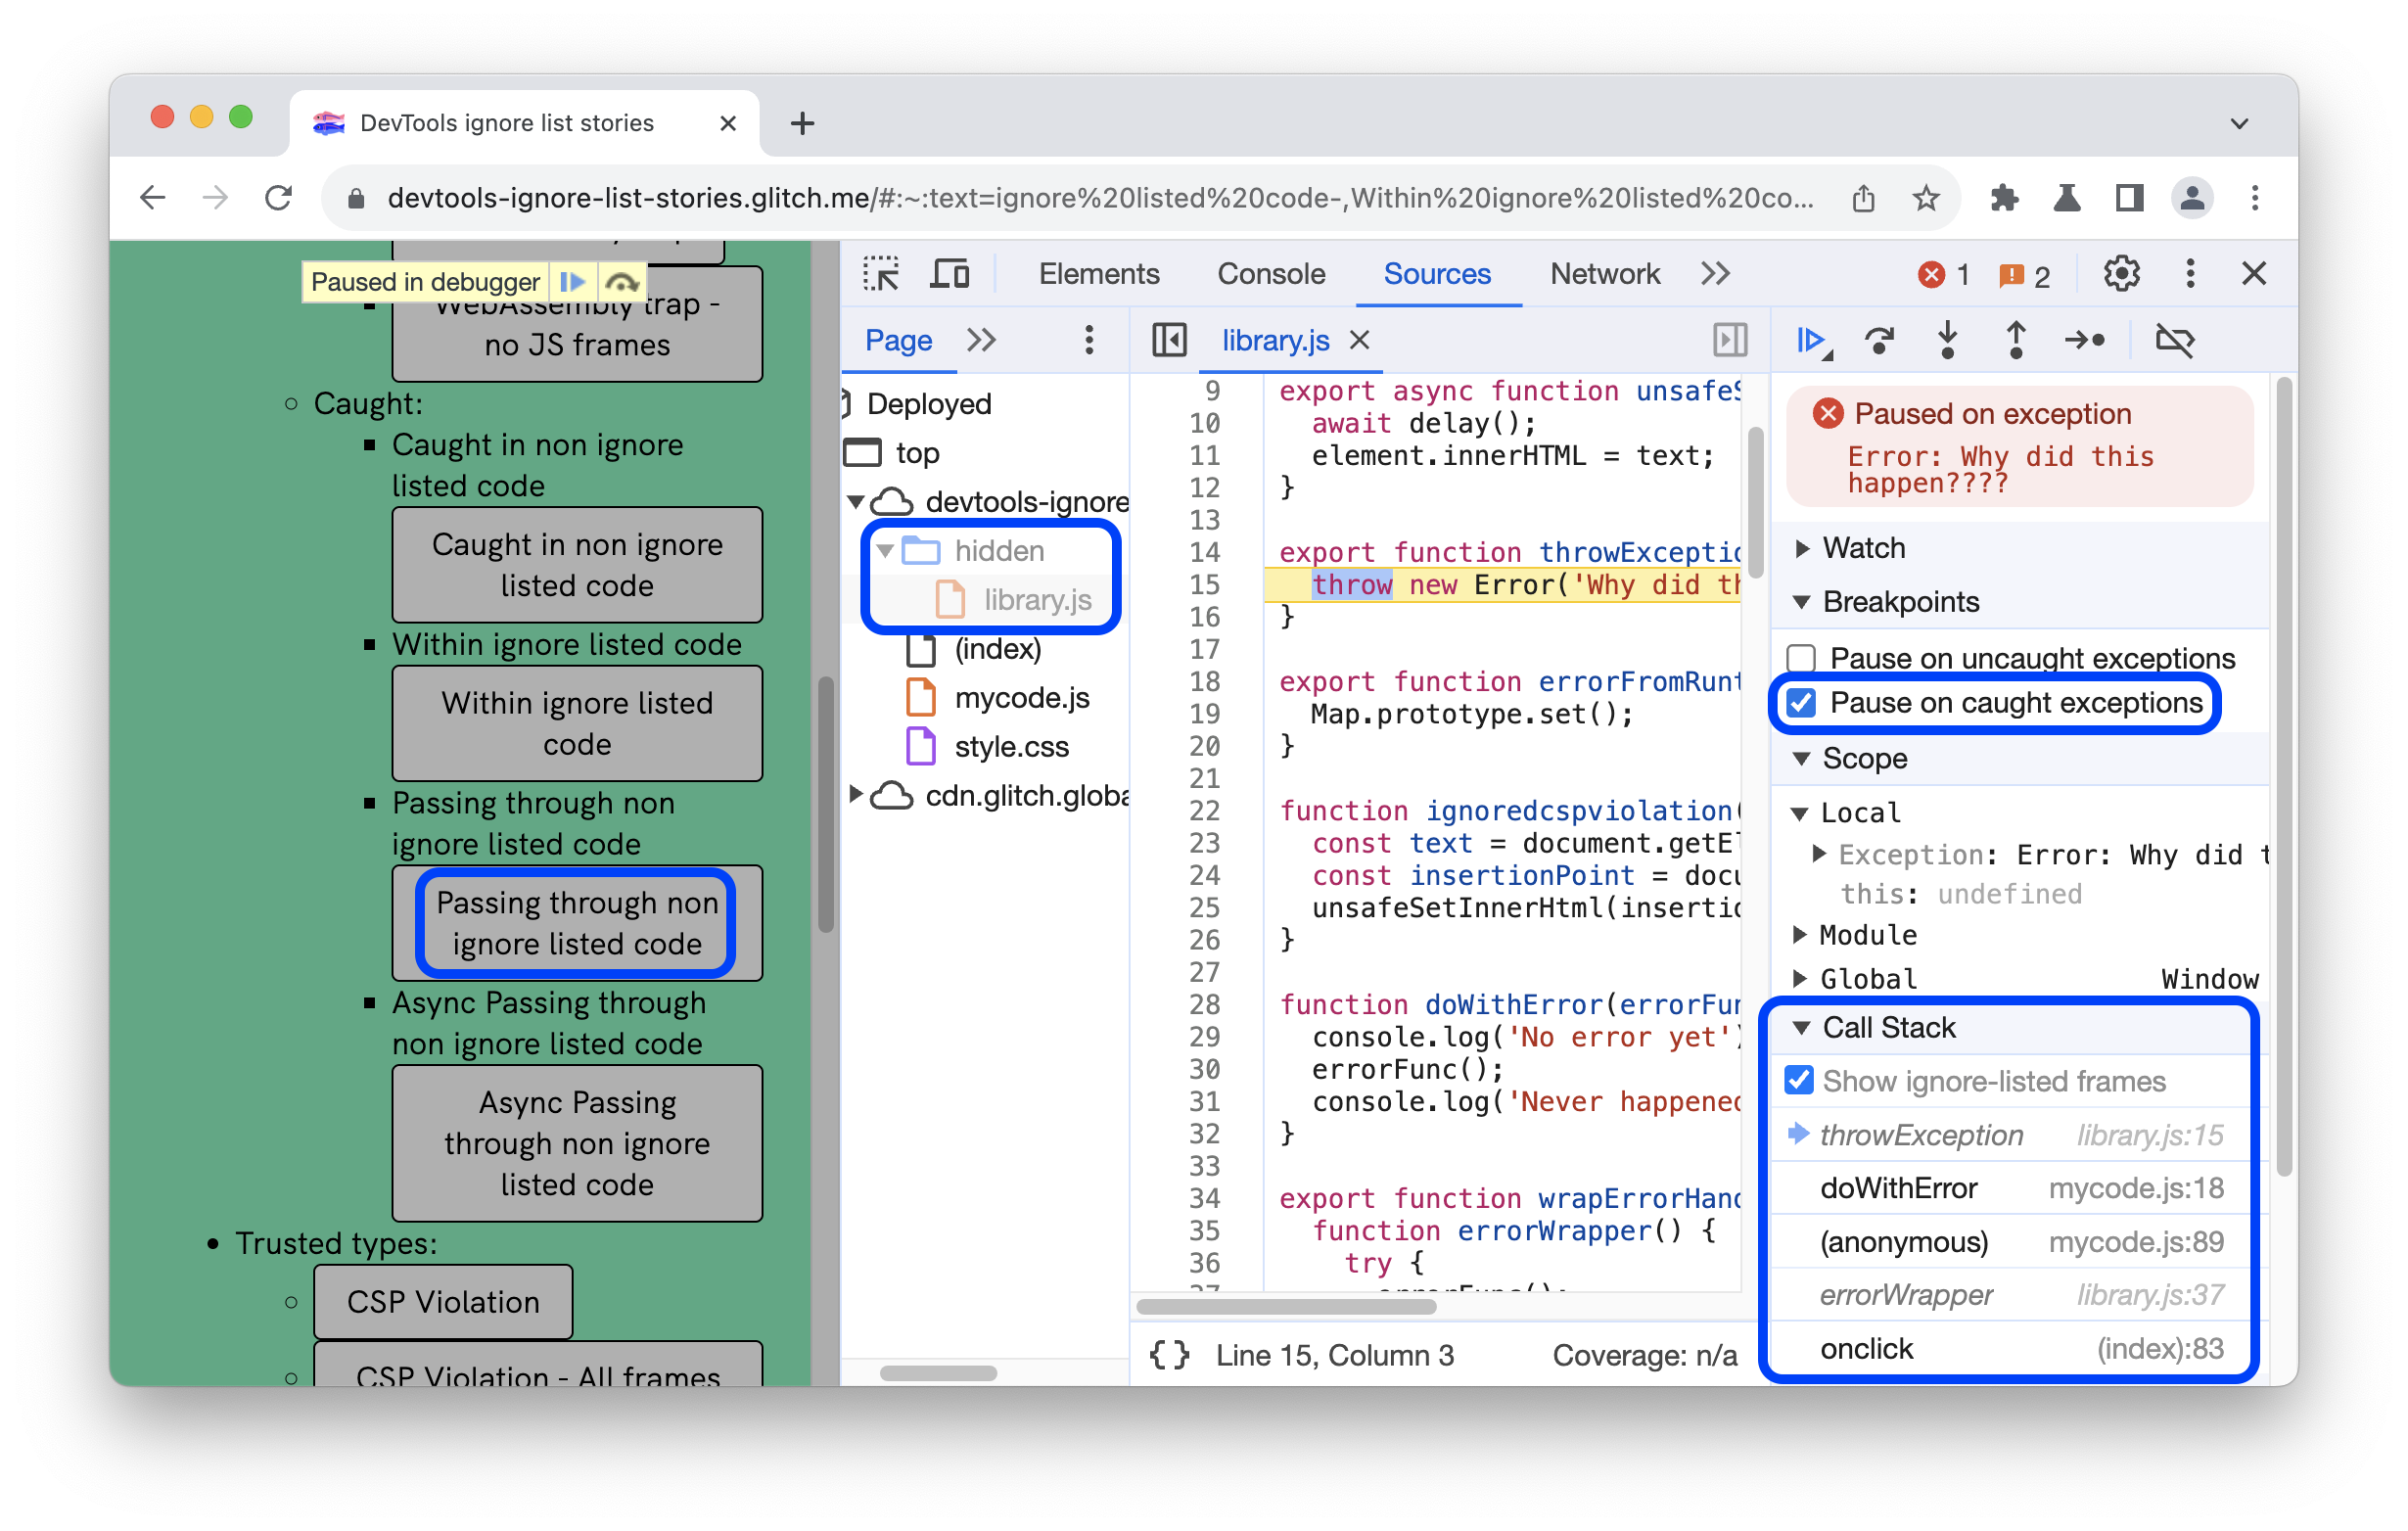Viewport: 2408px width, 1531px height.
Task: Click the Step over next function call icon
Action: (1881, 341)
